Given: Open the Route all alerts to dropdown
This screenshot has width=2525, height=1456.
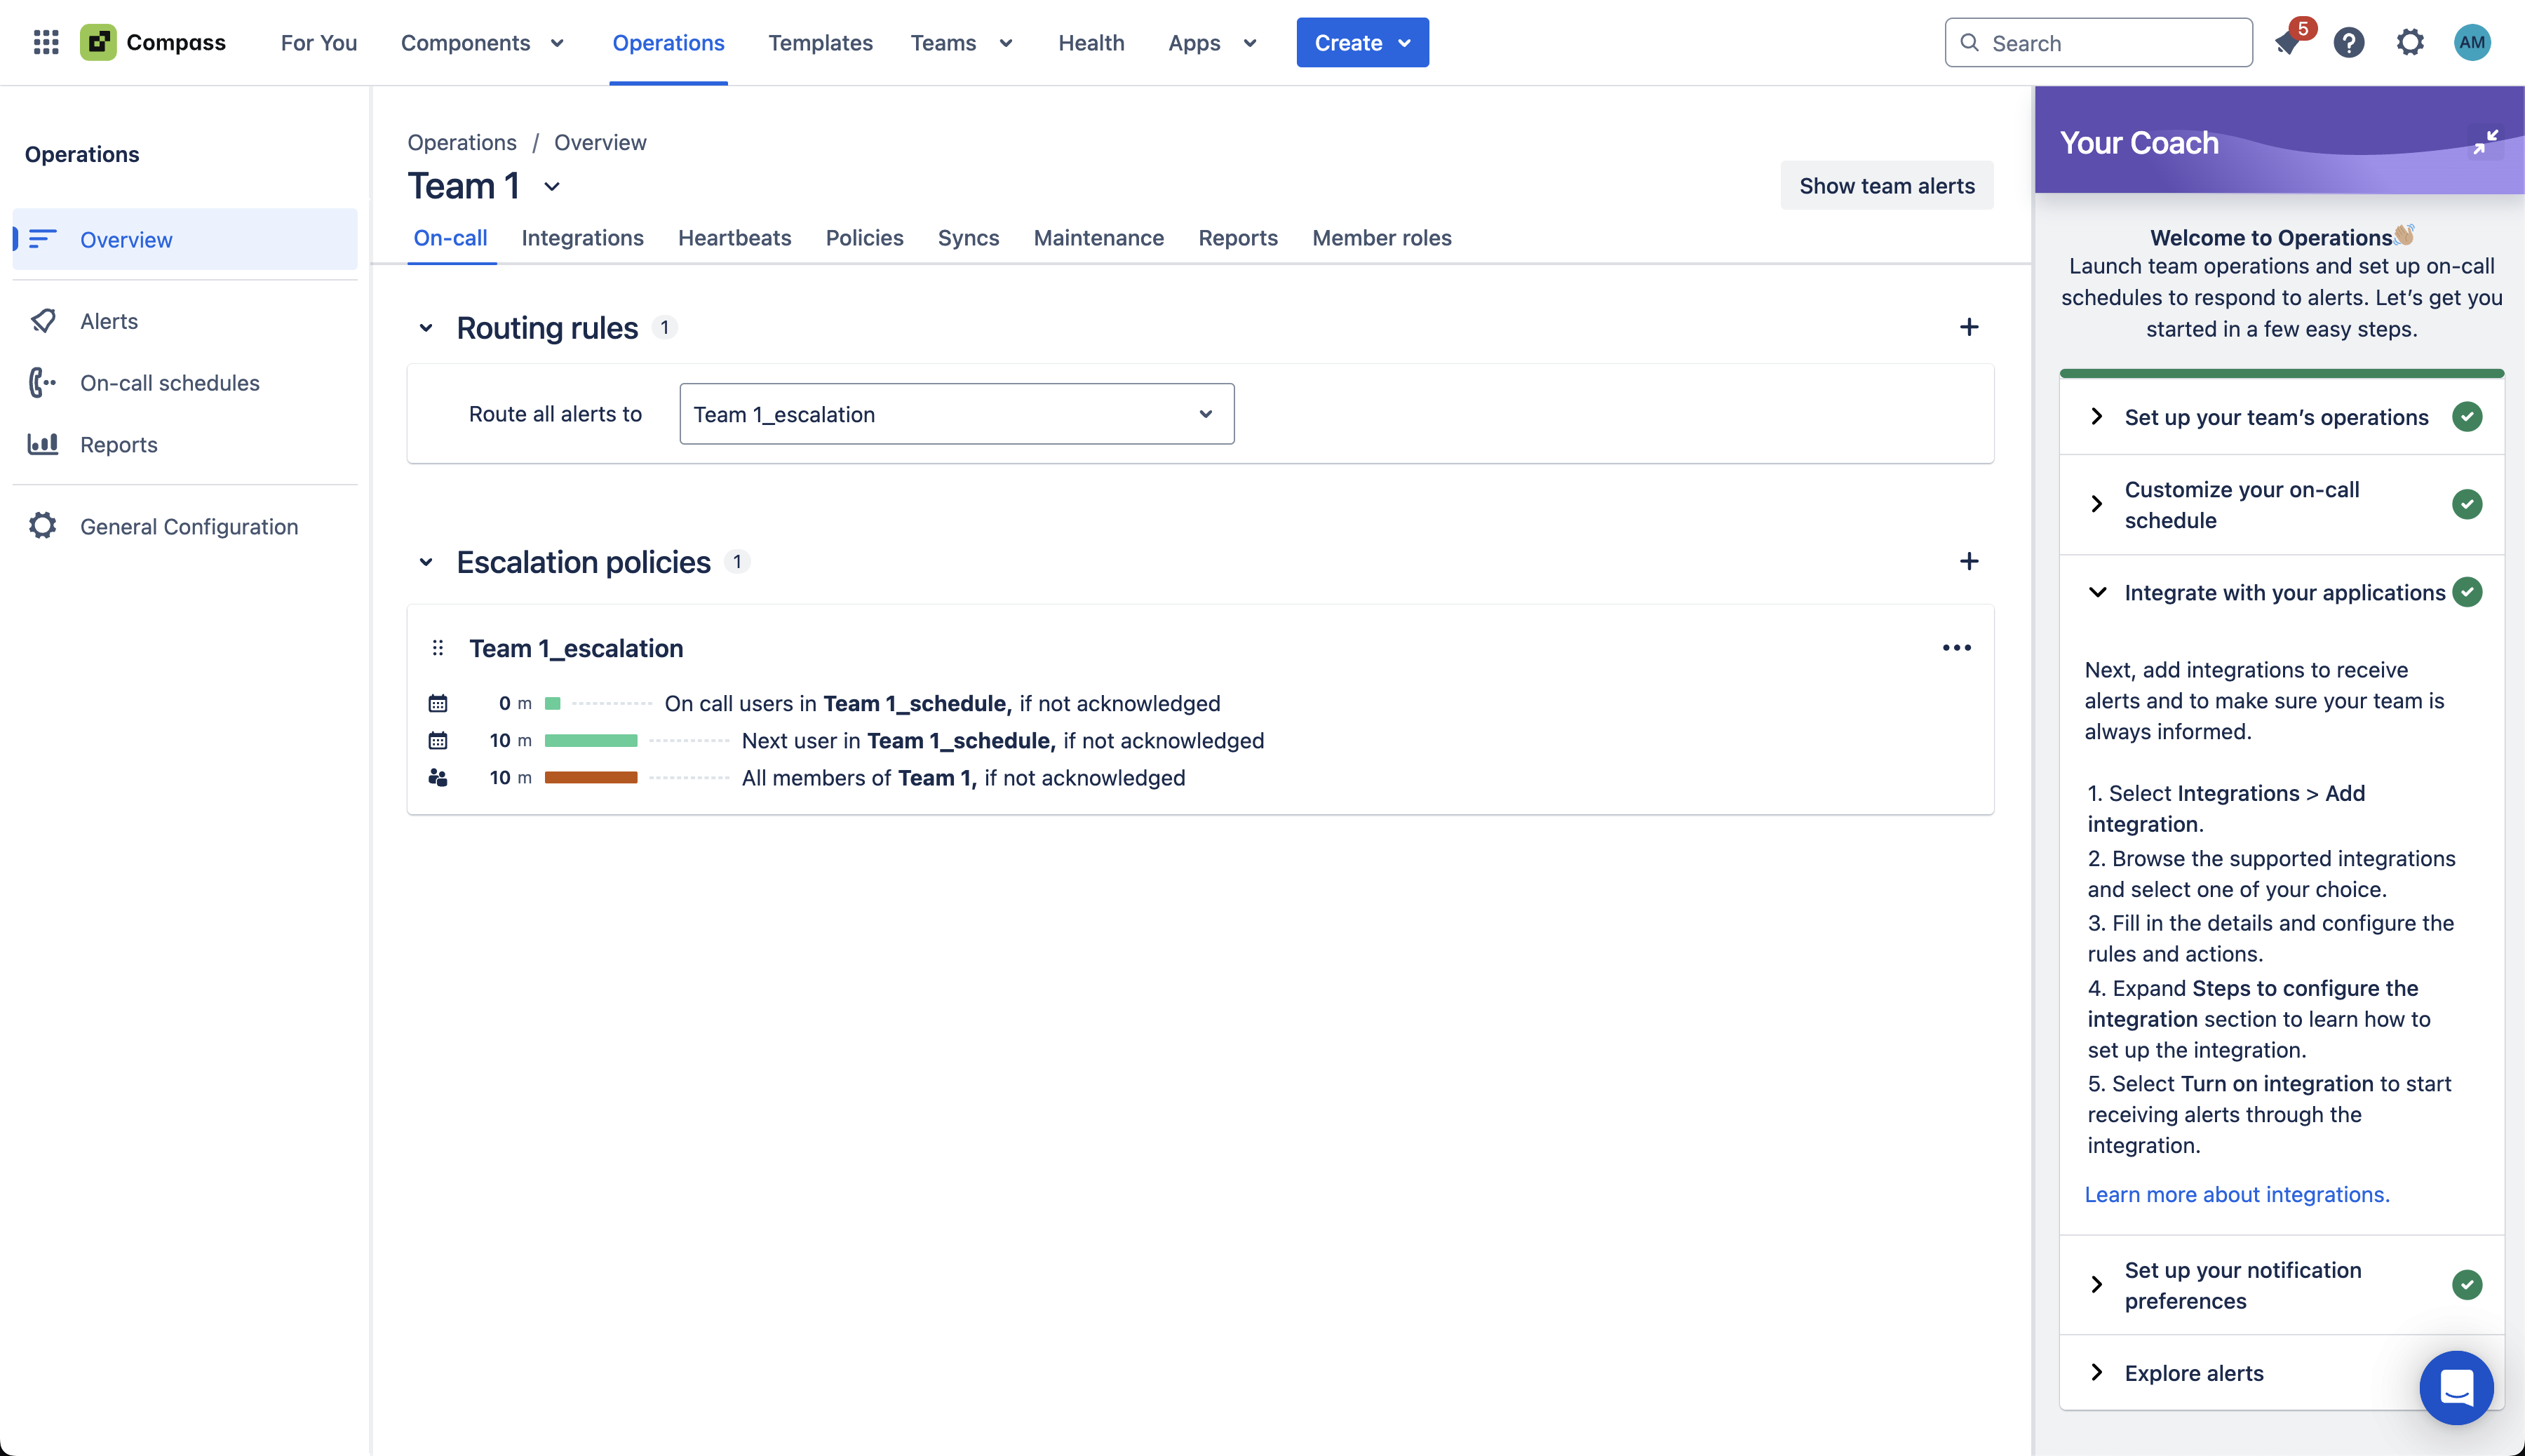Looking at the screenshot, I should [x=957, y=414].
